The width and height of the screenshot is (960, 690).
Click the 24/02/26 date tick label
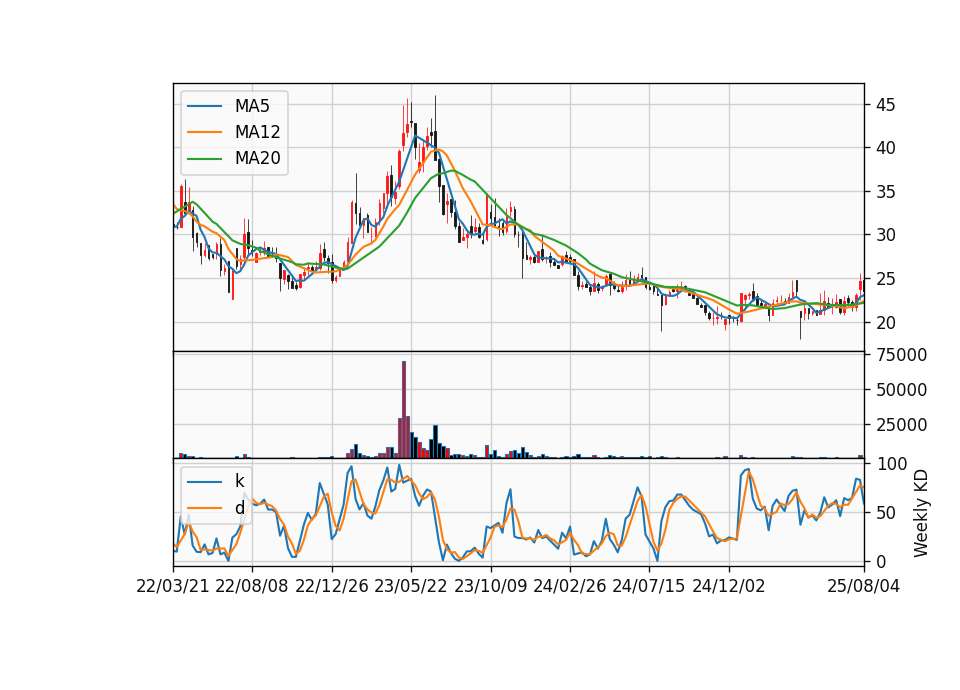(569, 586)
